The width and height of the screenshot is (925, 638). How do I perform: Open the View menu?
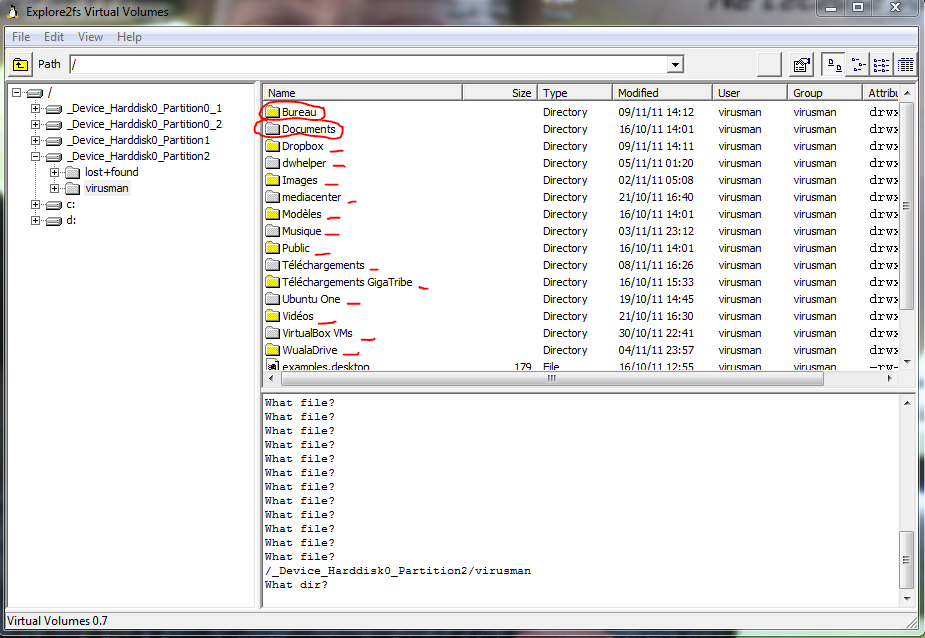pos(90,37)
